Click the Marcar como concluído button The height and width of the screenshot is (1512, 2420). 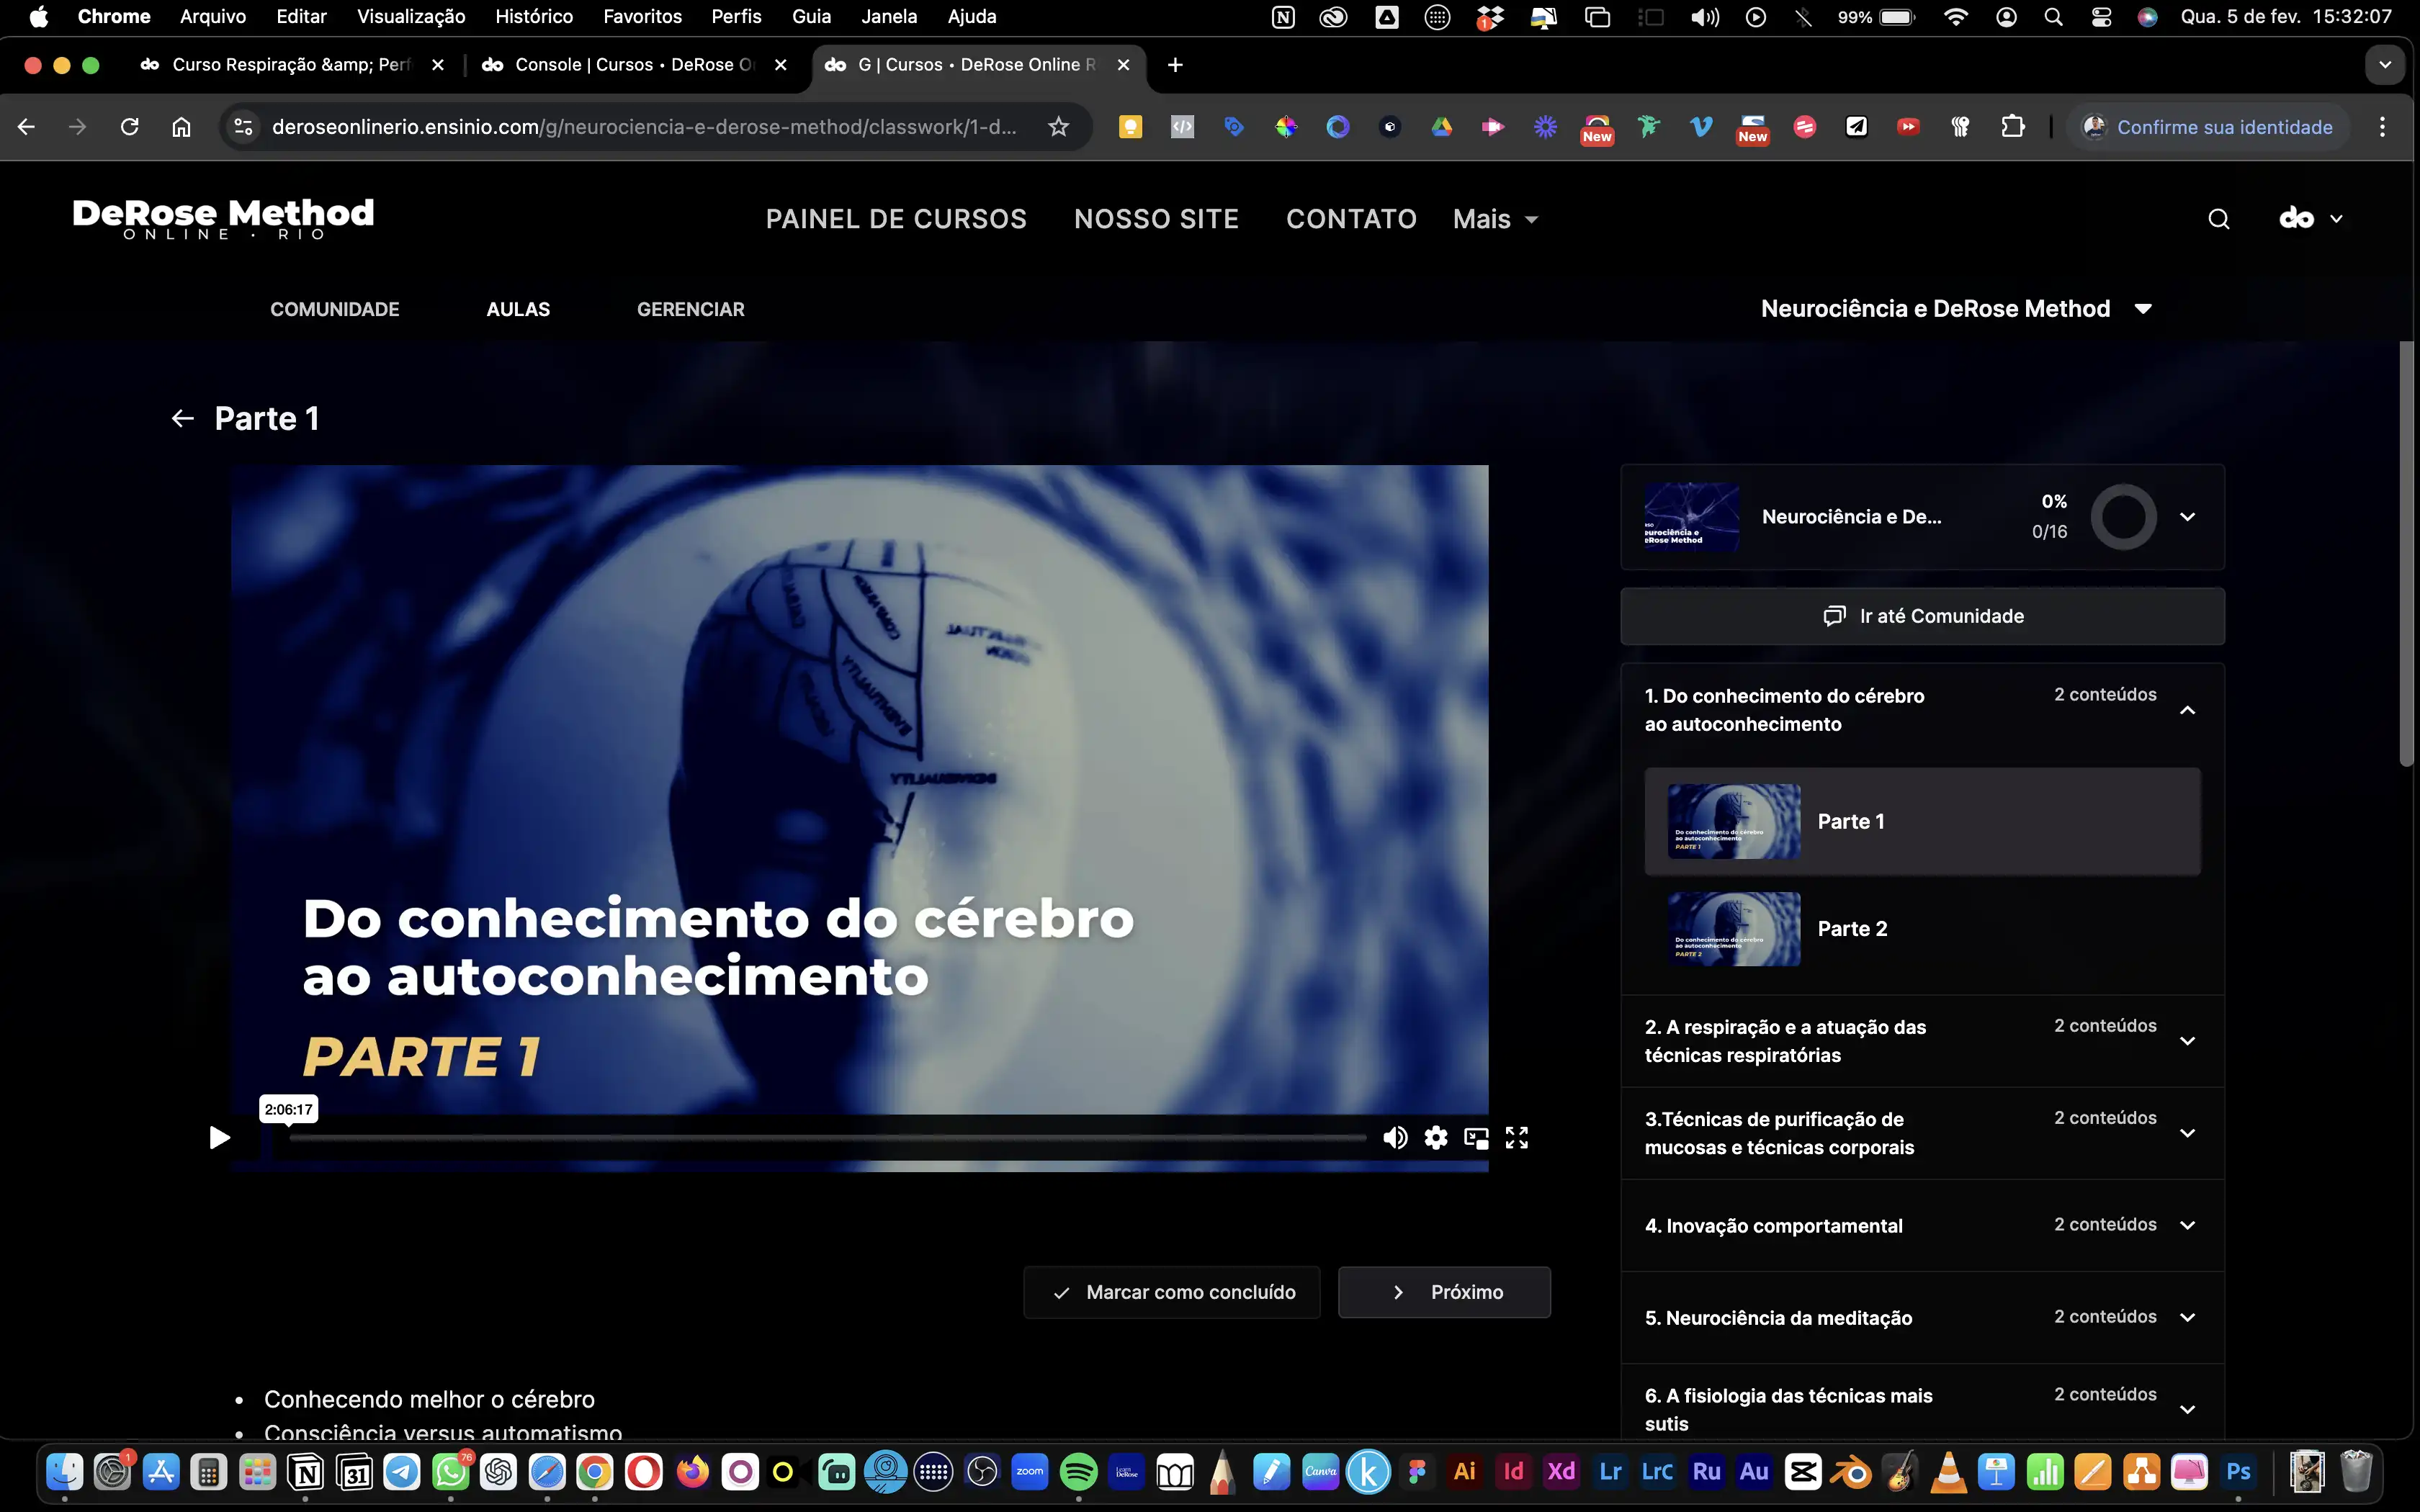[1172, 1292]
